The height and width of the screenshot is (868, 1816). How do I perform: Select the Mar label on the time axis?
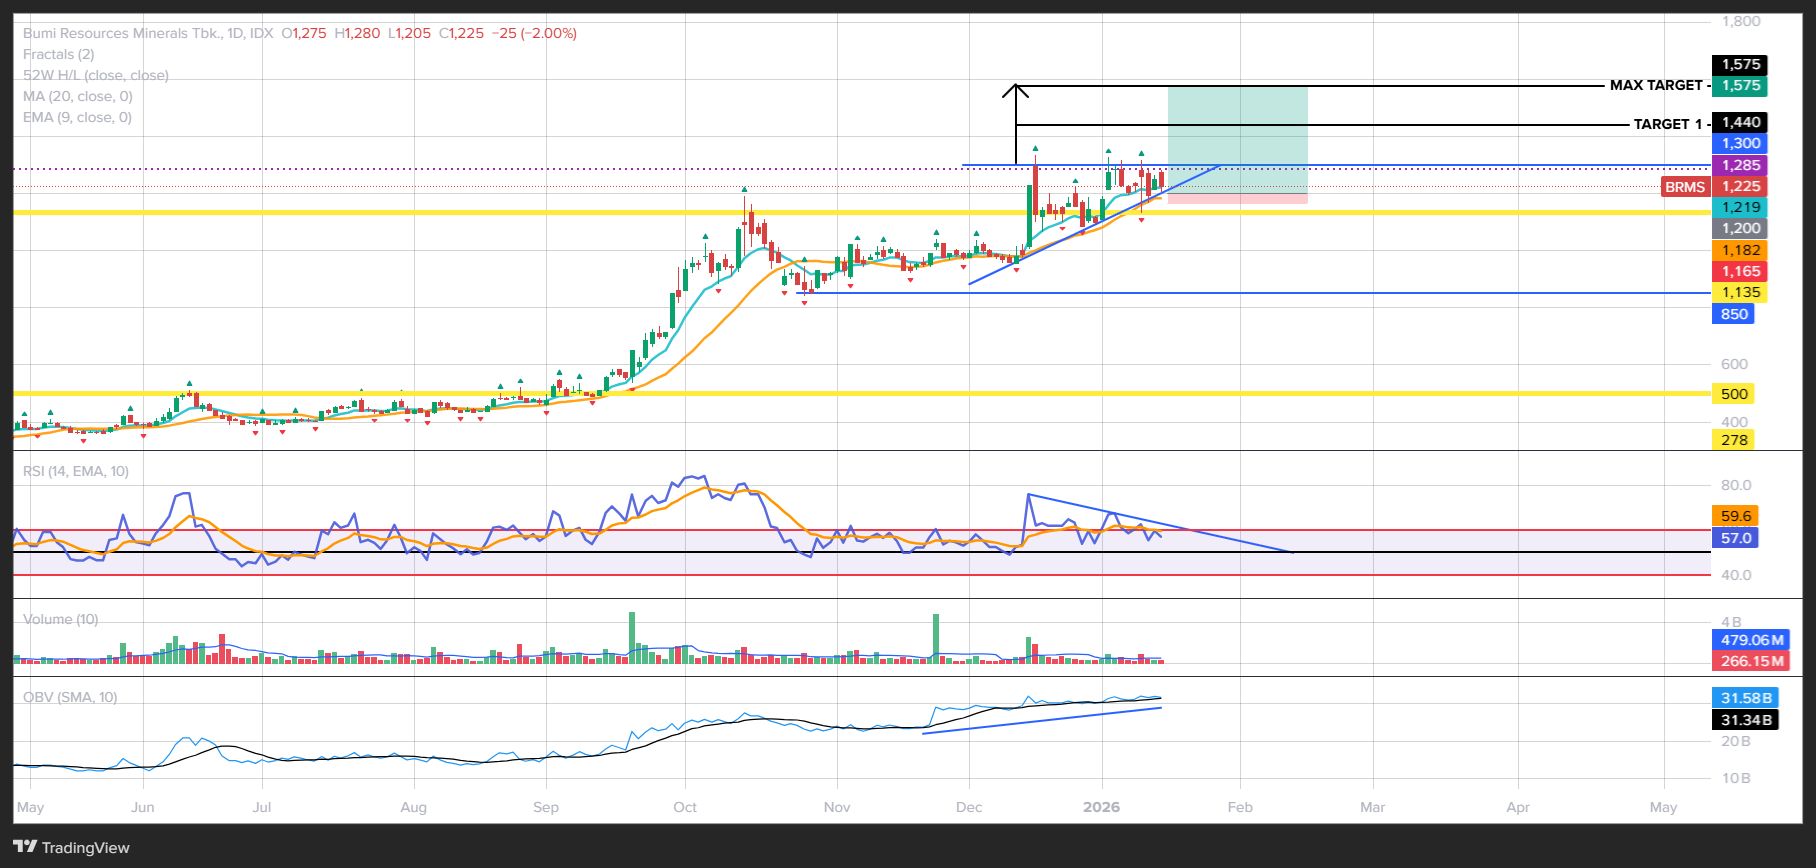click(x=1373, y=807)
